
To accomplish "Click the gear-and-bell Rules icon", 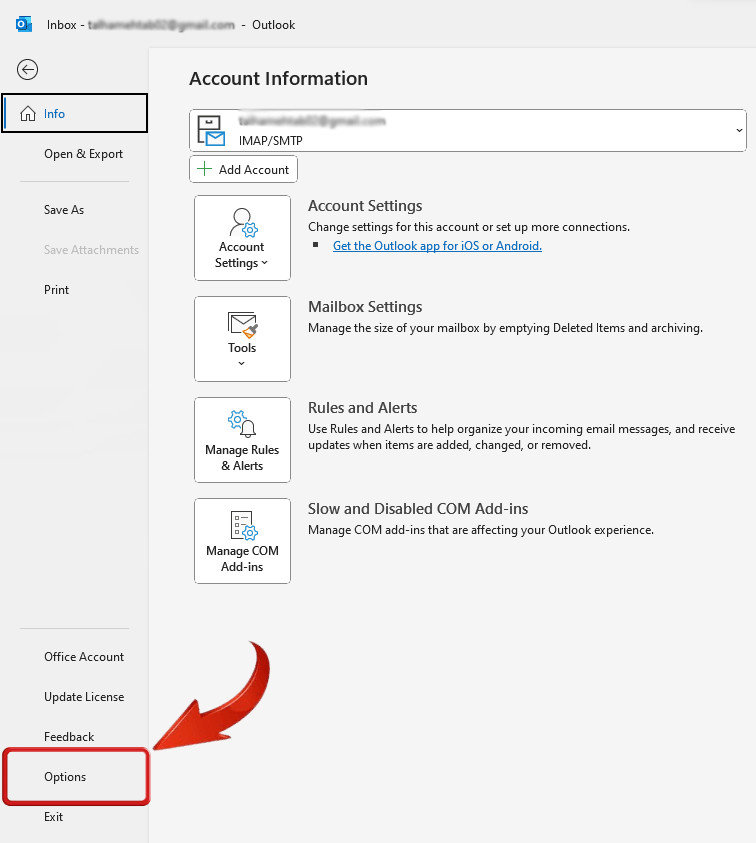I will 242,424.
